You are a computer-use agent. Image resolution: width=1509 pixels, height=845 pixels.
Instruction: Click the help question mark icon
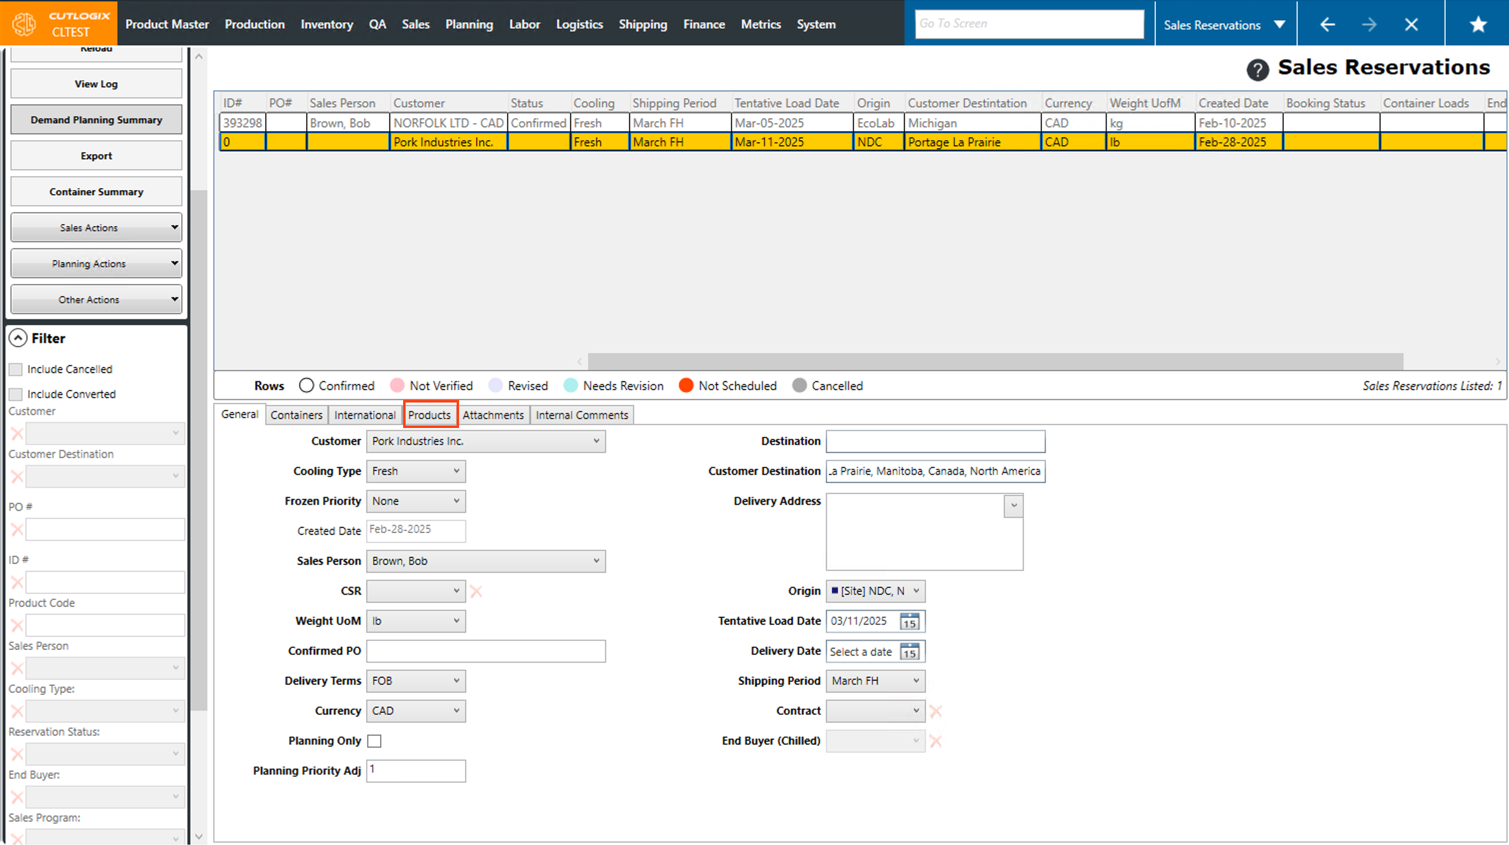click(1257, 69)
